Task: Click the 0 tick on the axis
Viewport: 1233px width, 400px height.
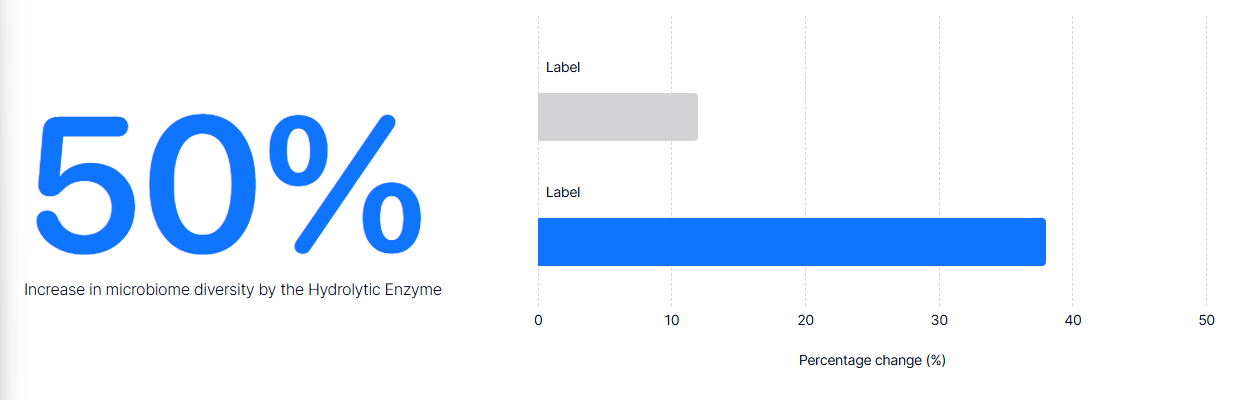Action: [538, 320]
